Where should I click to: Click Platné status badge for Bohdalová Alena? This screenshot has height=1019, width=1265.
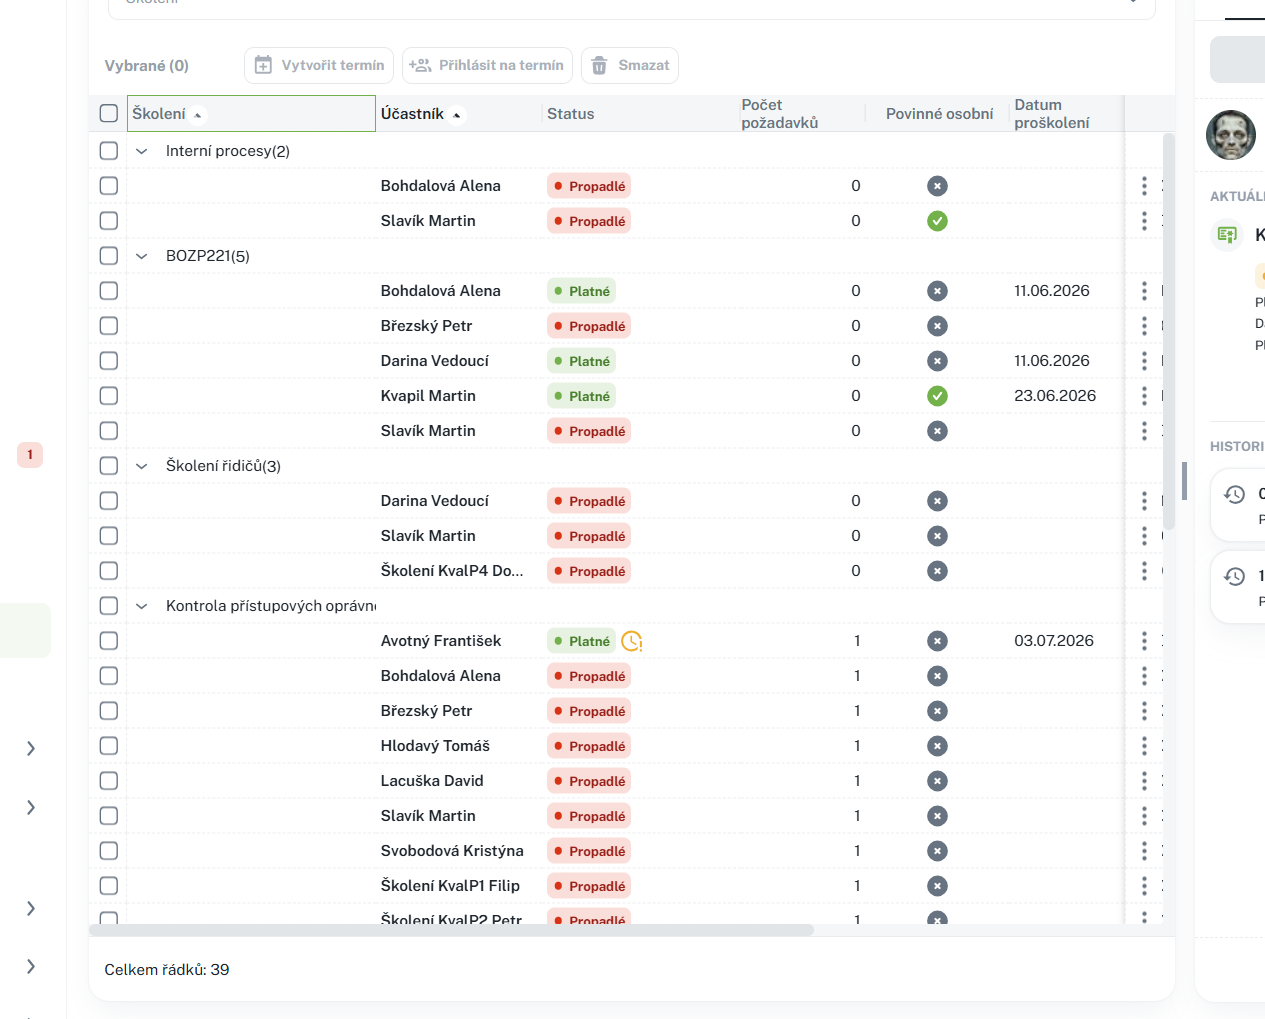[582, 291]
